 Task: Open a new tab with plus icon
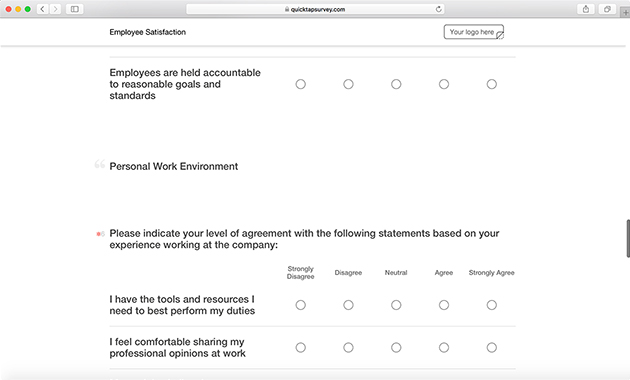[625, 12]
